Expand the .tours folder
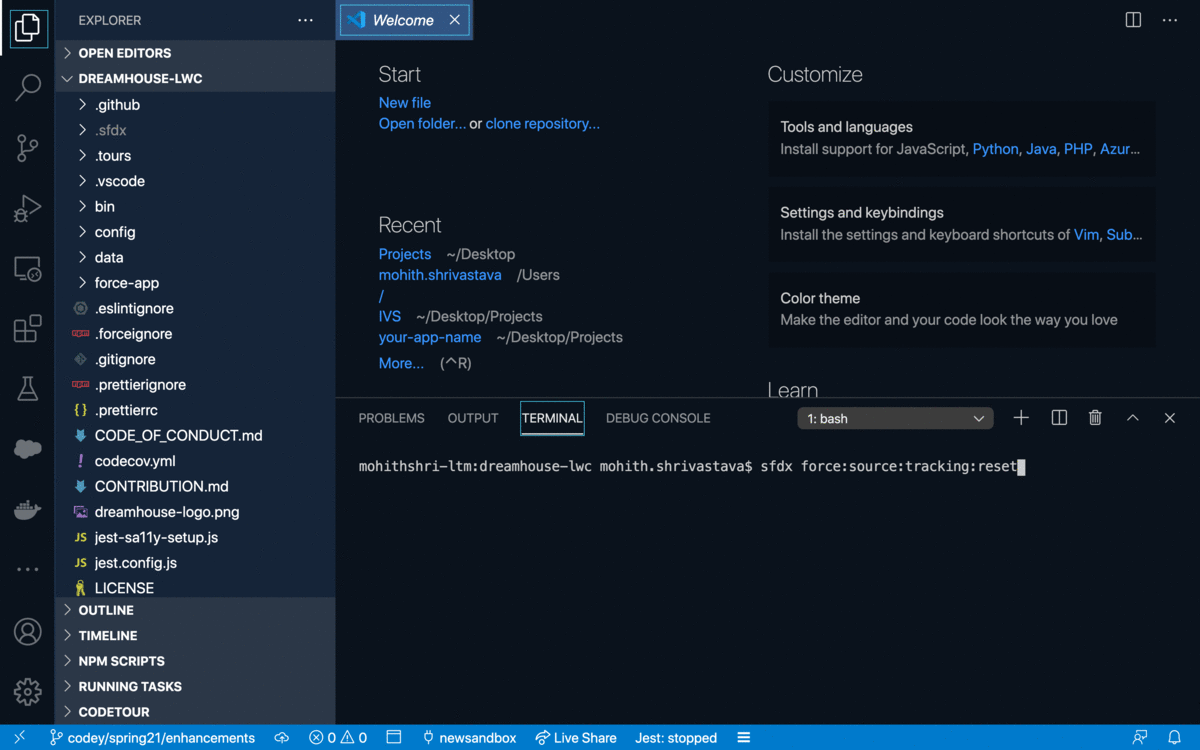 195,156
